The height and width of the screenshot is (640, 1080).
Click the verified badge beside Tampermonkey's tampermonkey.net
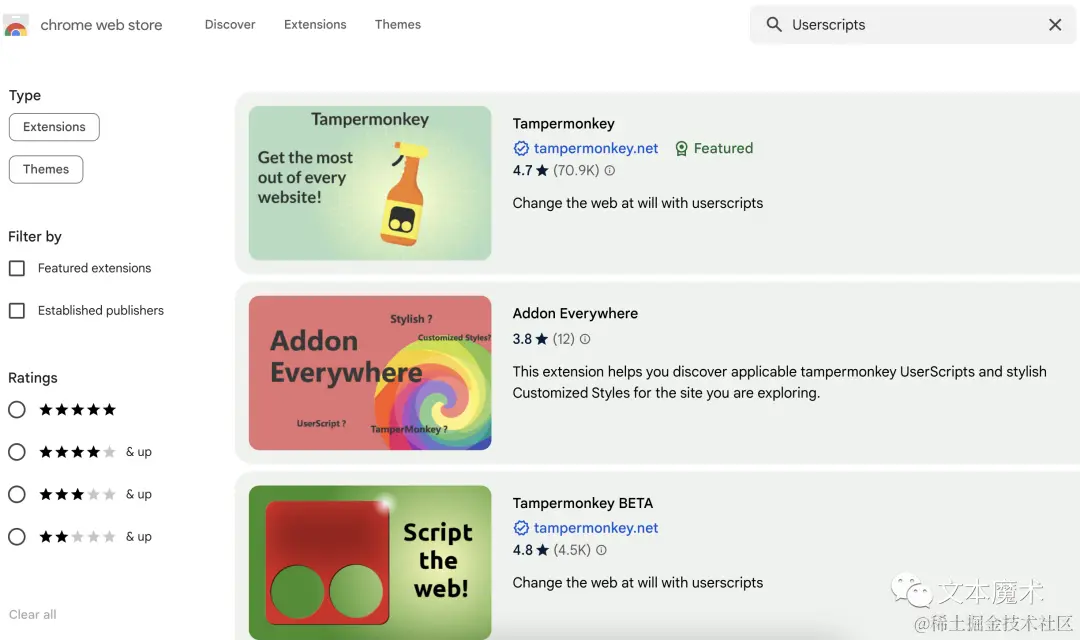pos(521,148)
